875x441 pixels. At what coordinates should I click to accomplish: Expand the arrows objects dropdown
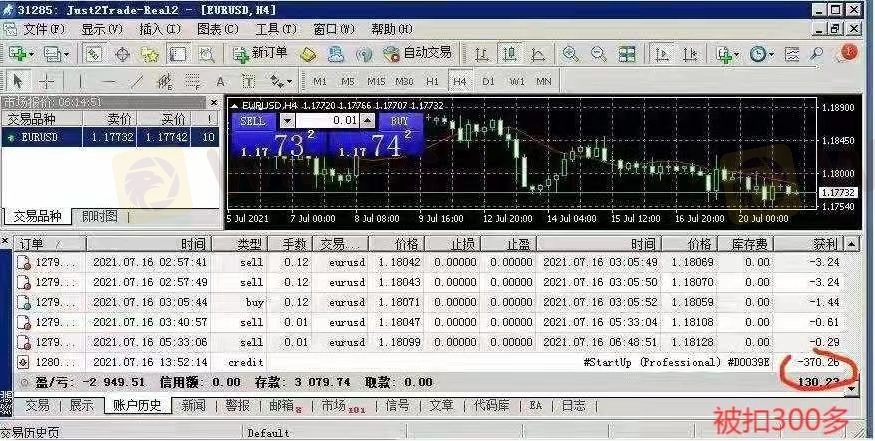pos(290,81)
